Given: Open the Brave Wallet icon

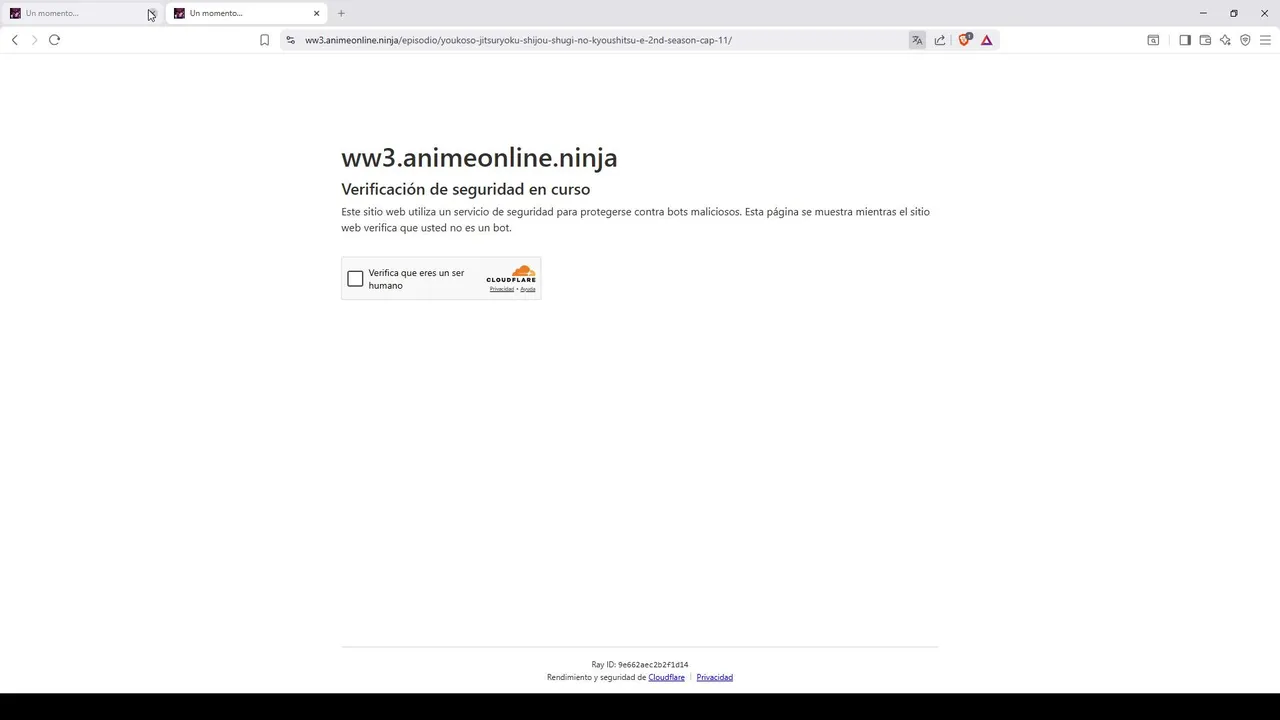Looking at the screenshot, I should [x=1205, y=40].
